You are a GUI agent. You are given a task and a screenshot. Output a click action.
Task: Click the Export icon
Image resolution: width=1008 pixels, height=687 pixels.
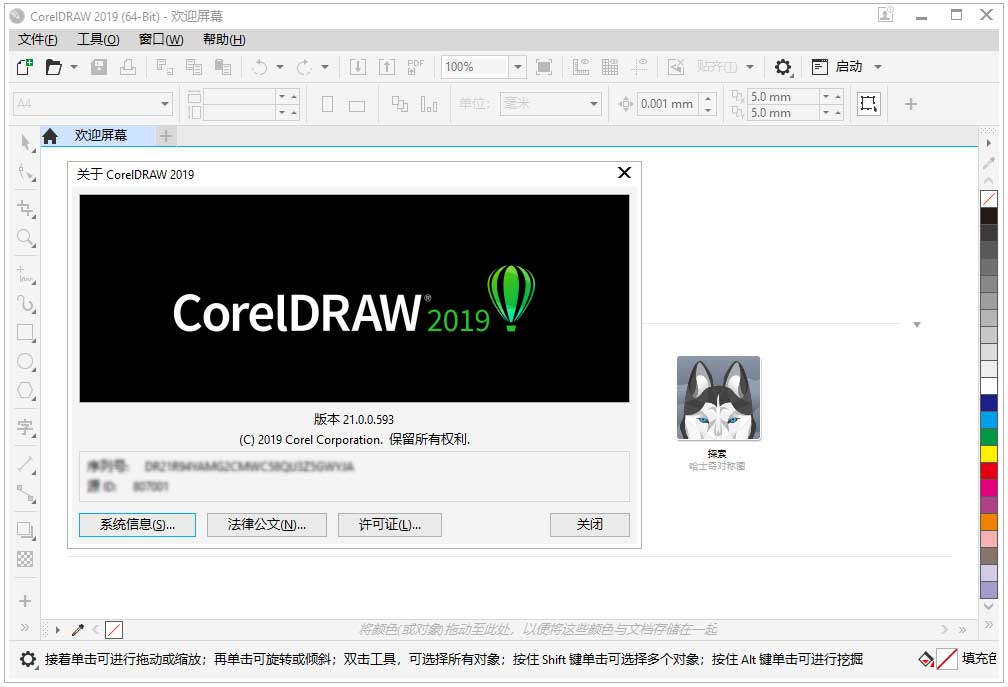click(x=386, y=67)
